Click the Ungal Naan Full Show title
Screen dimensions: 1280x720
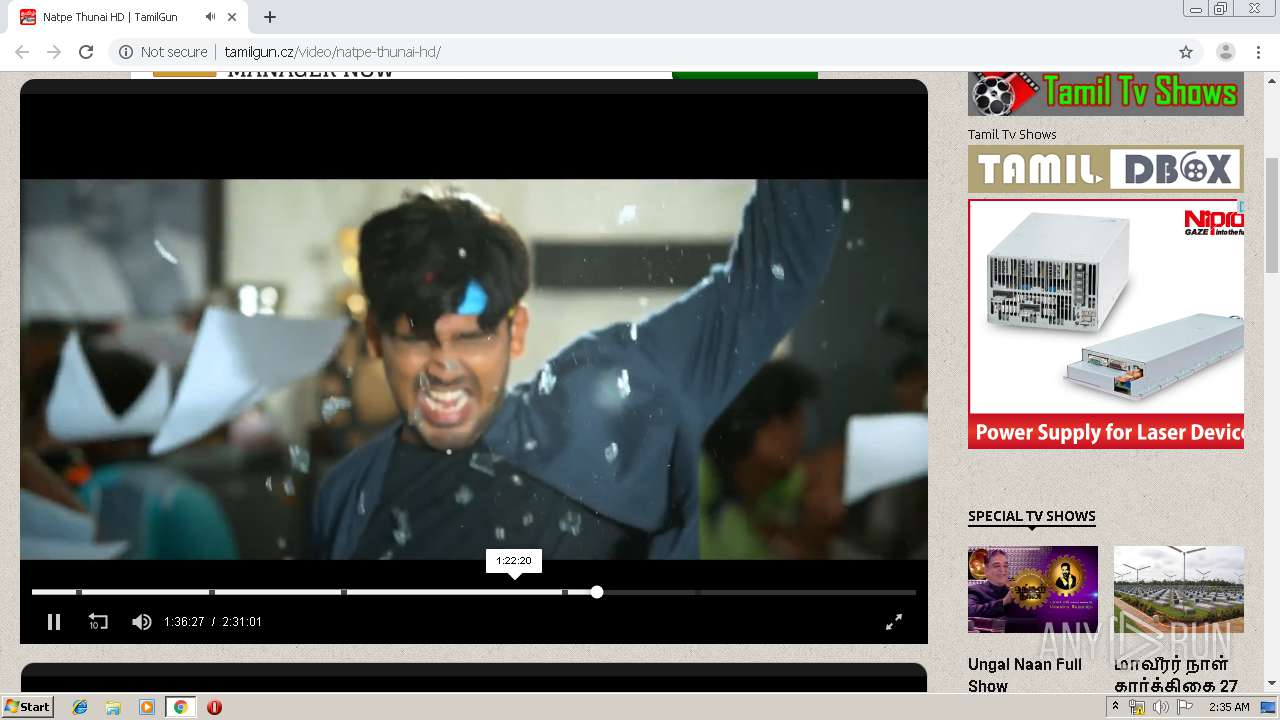pyautogui.click(x=1025, y=675)
